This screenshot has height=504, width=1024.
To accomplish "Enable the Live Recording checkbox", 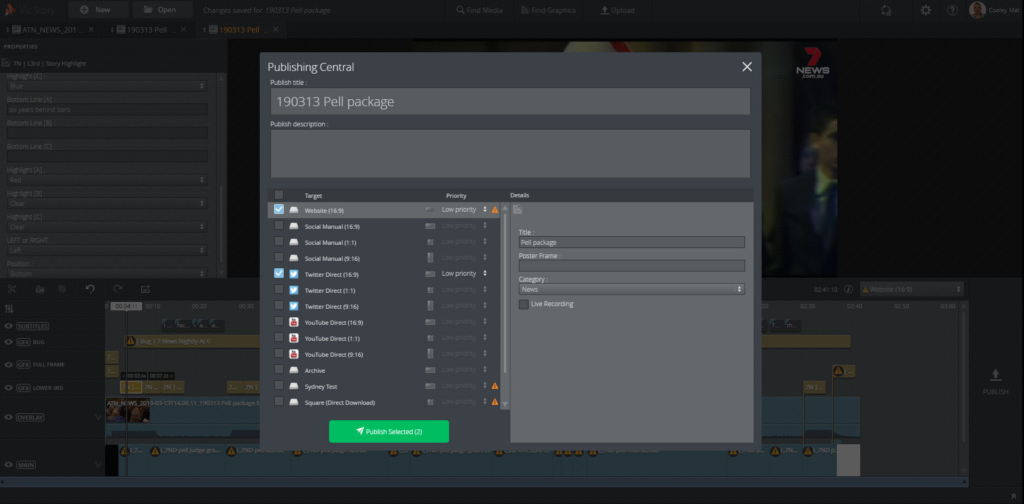I will 524,304.
